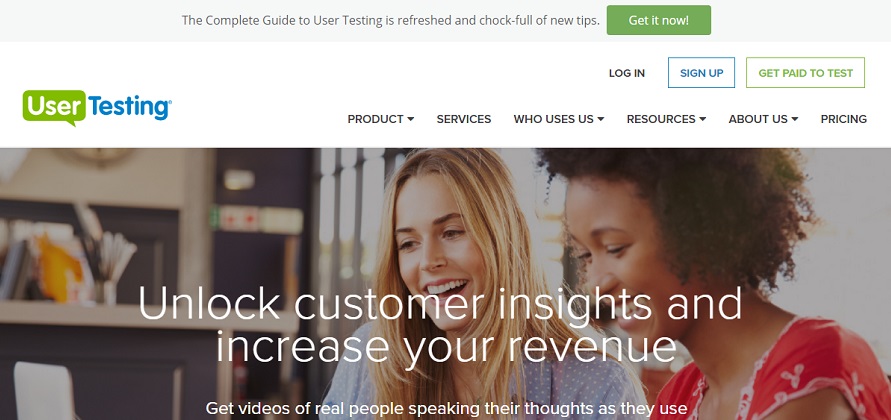Image resolution: width=891 pixels, height=420 pixels.
Task: Open the WHO USES US dropdown
Action: 559,119
